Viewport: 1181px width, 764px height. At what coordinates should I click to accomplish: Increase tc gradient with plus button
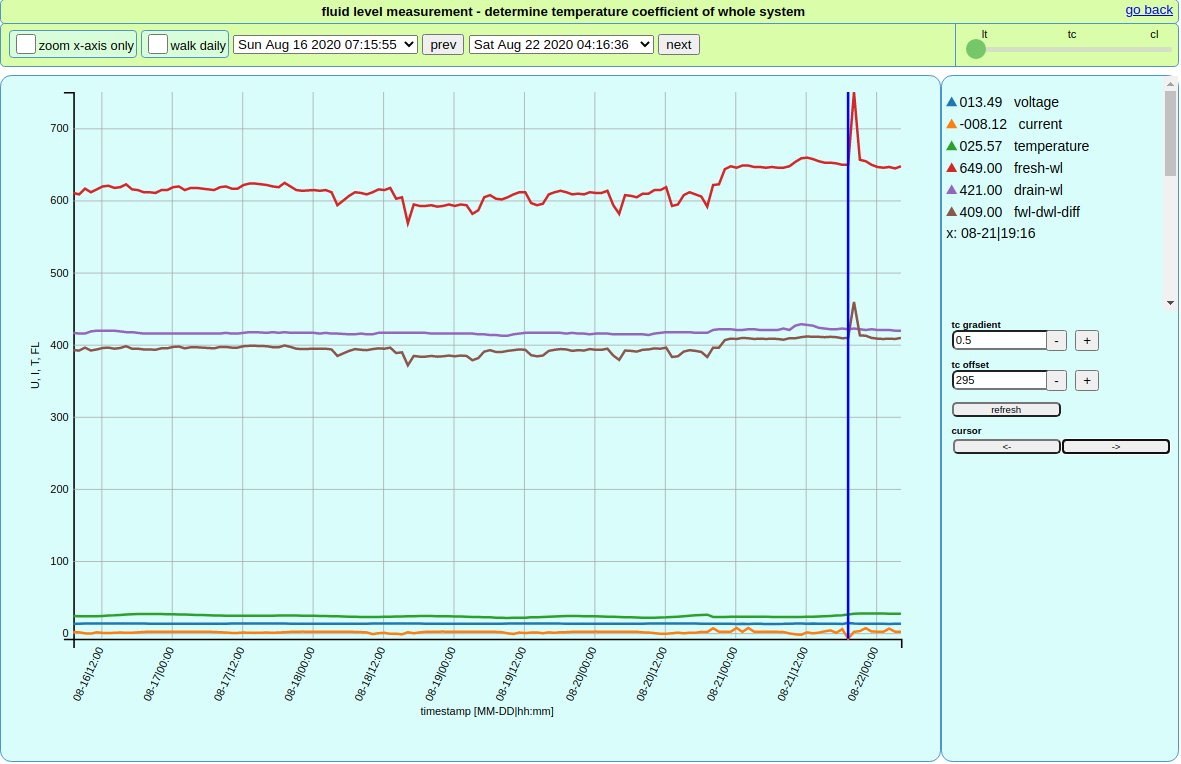tap(1087, 340)
